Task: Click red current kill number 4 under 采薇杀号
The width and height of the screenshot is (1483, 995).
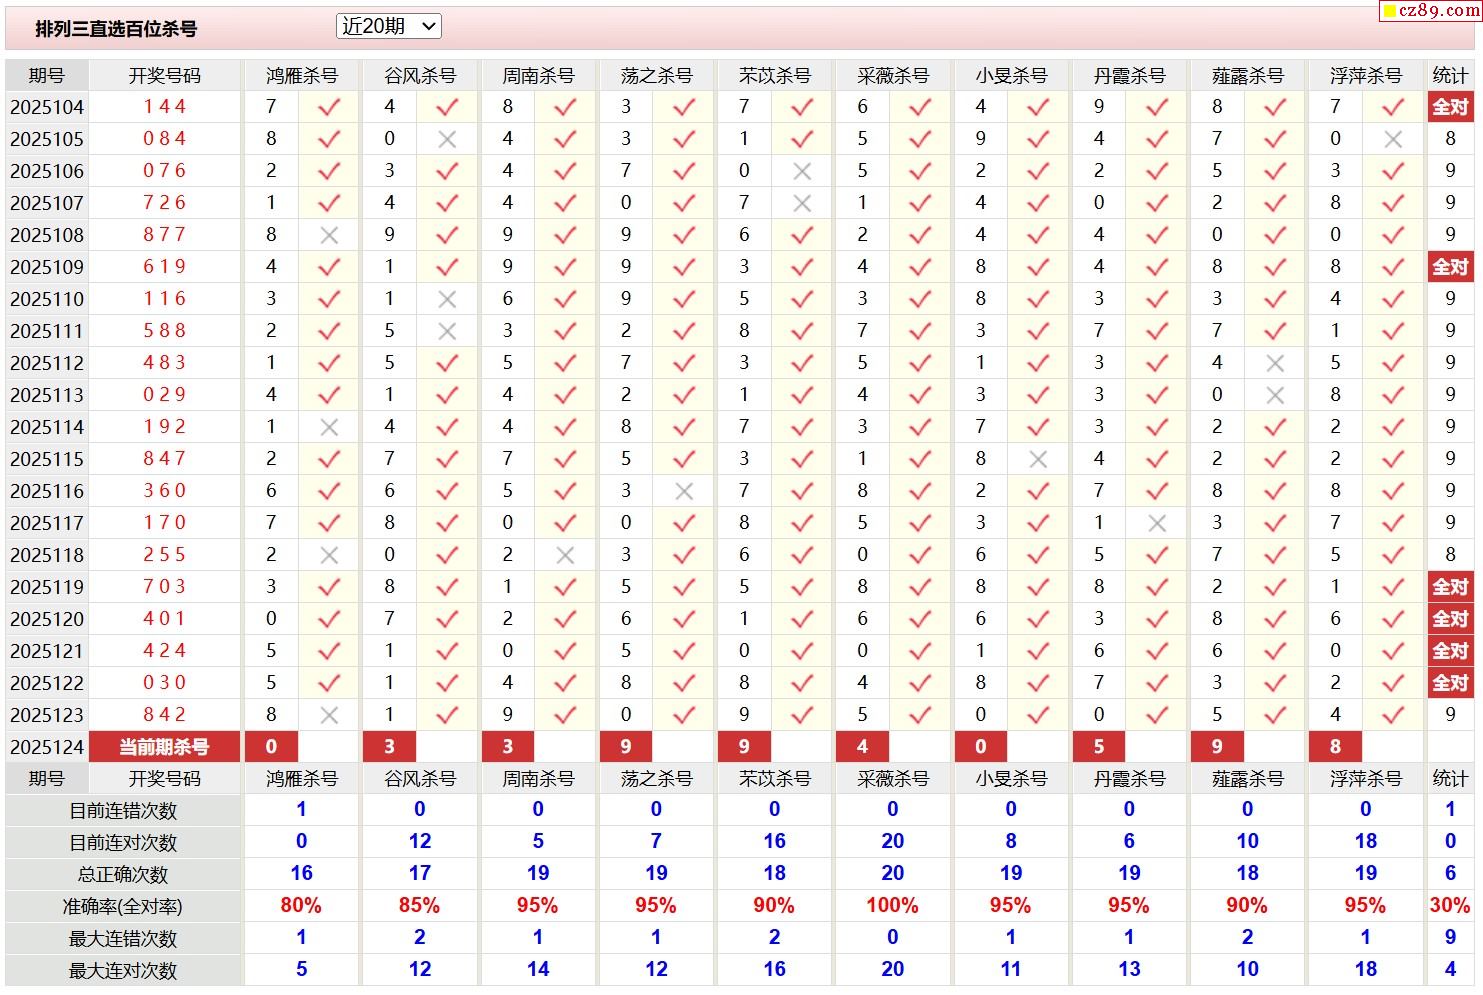Action: click(x=863, y=747)
